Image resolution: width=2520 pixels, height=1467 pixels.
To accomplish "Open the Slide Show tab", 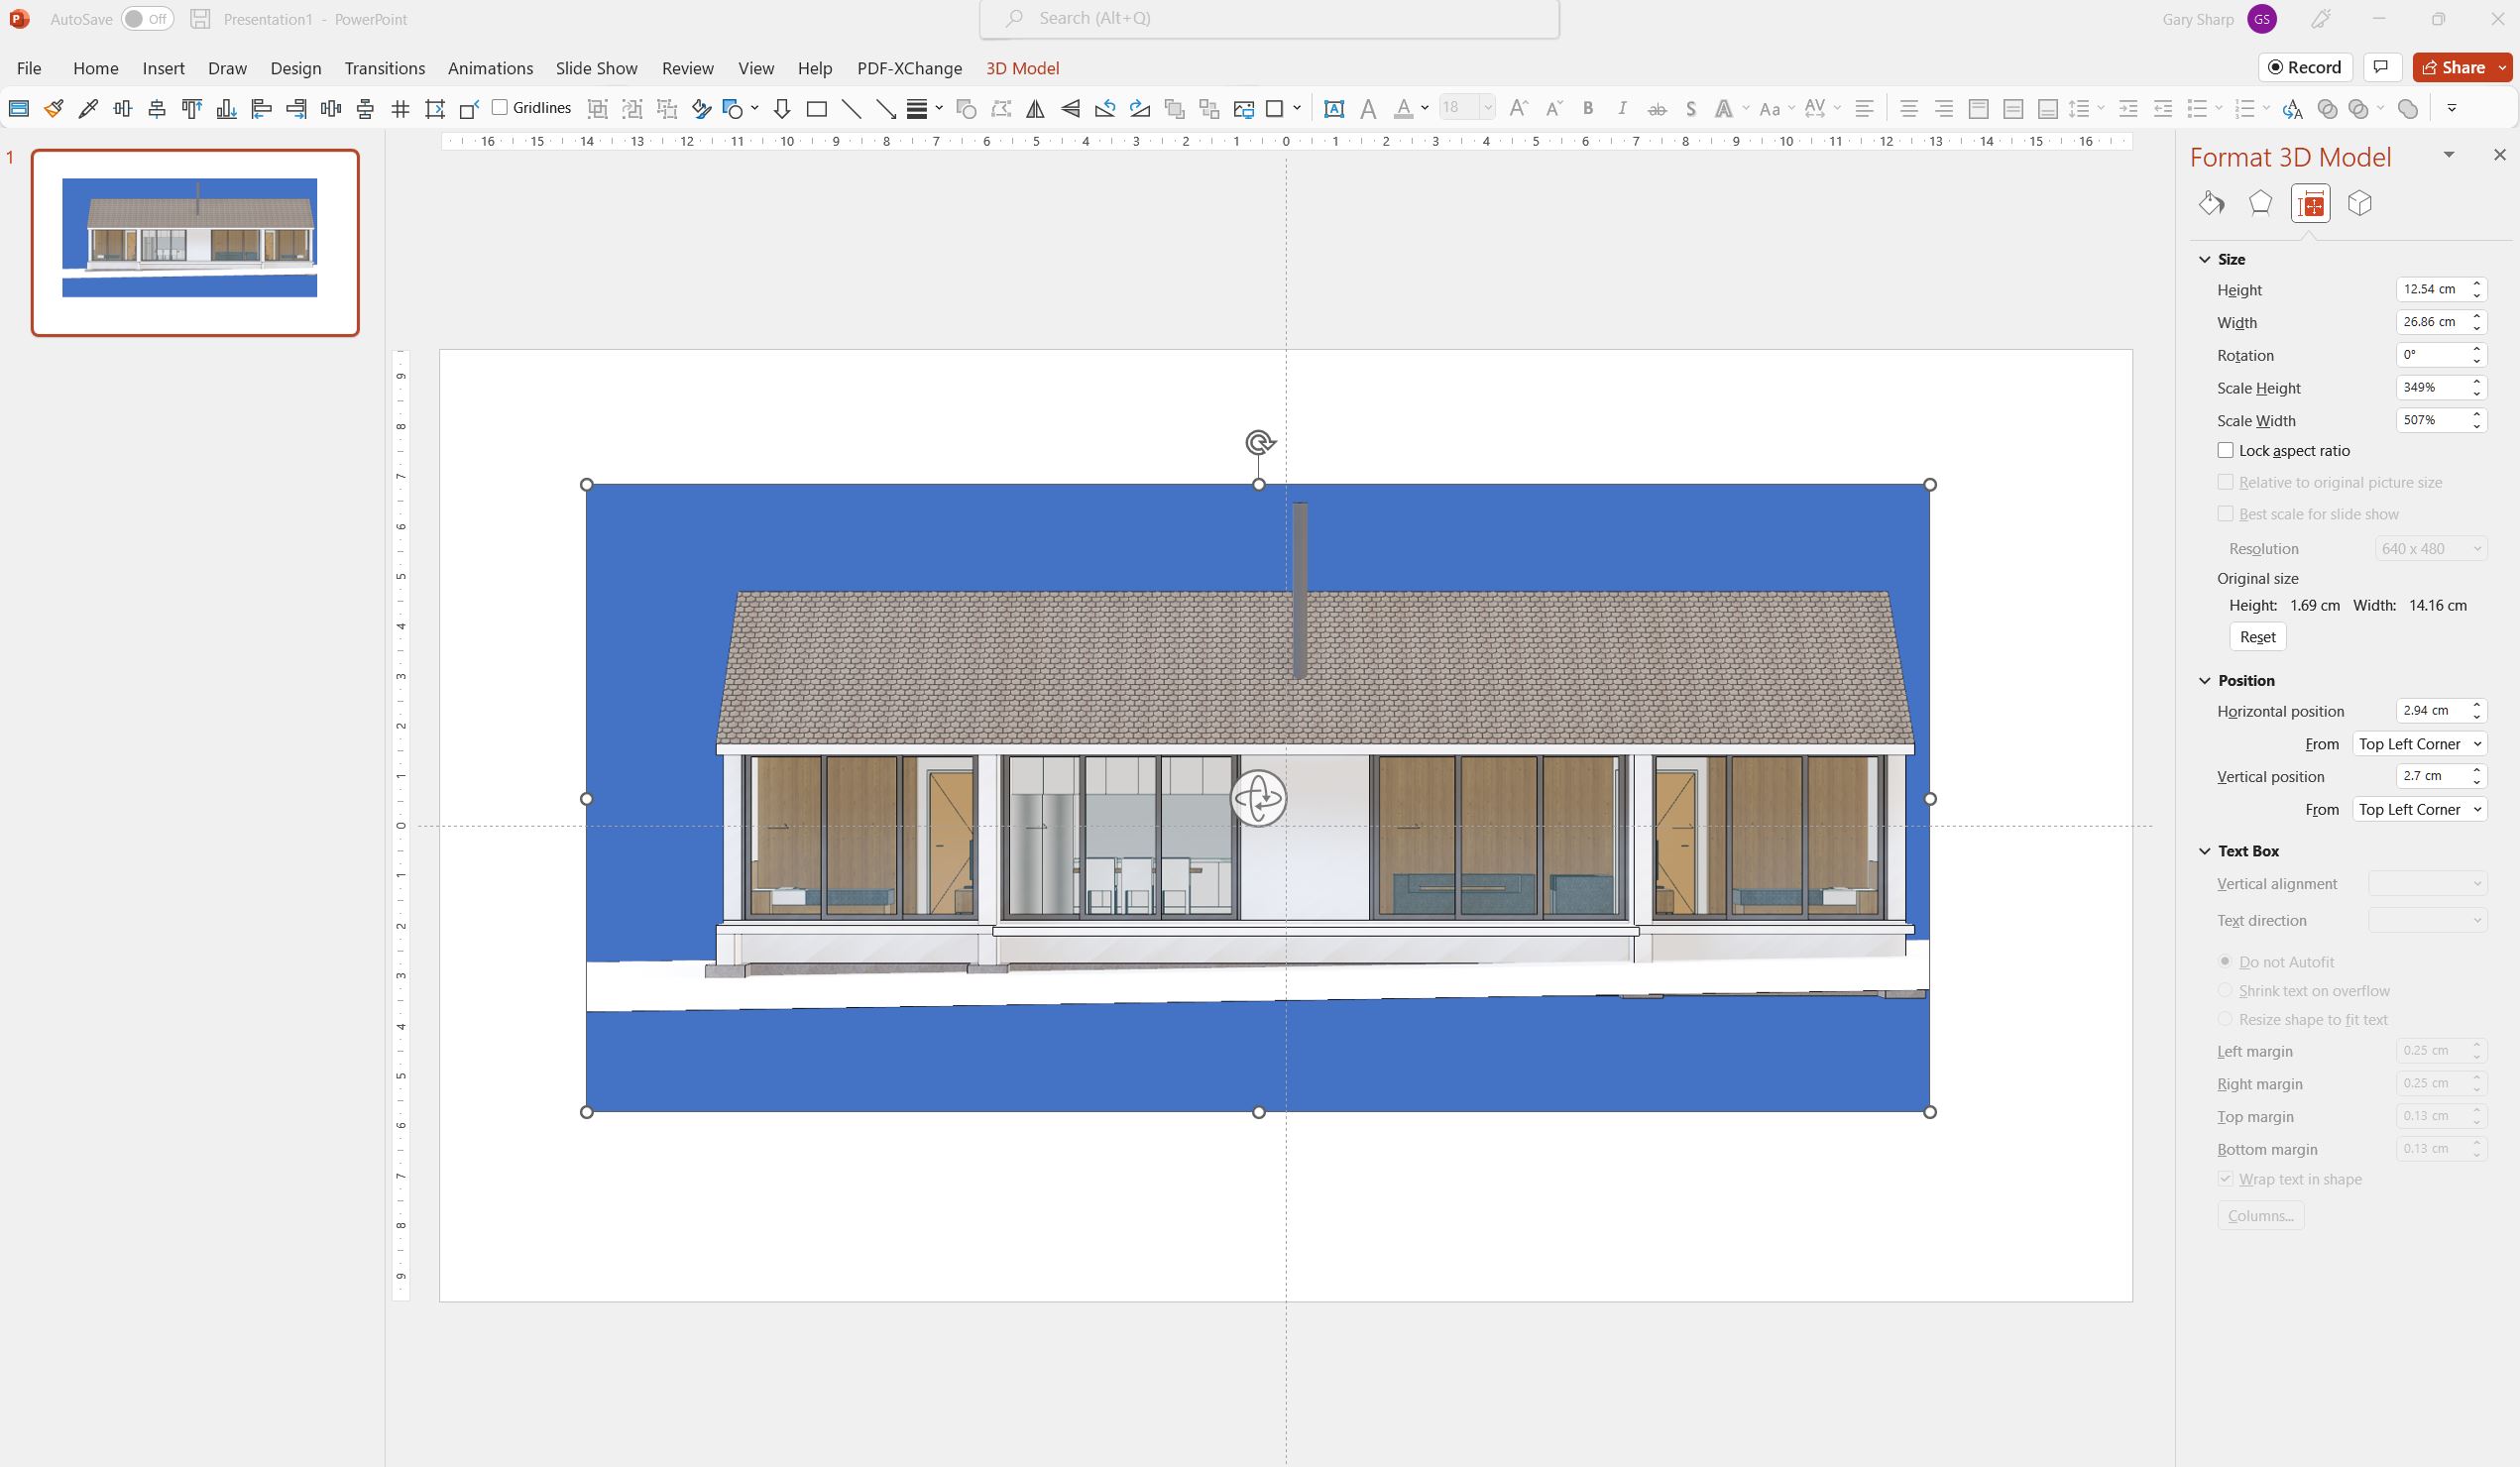I will tap(596, 68).
